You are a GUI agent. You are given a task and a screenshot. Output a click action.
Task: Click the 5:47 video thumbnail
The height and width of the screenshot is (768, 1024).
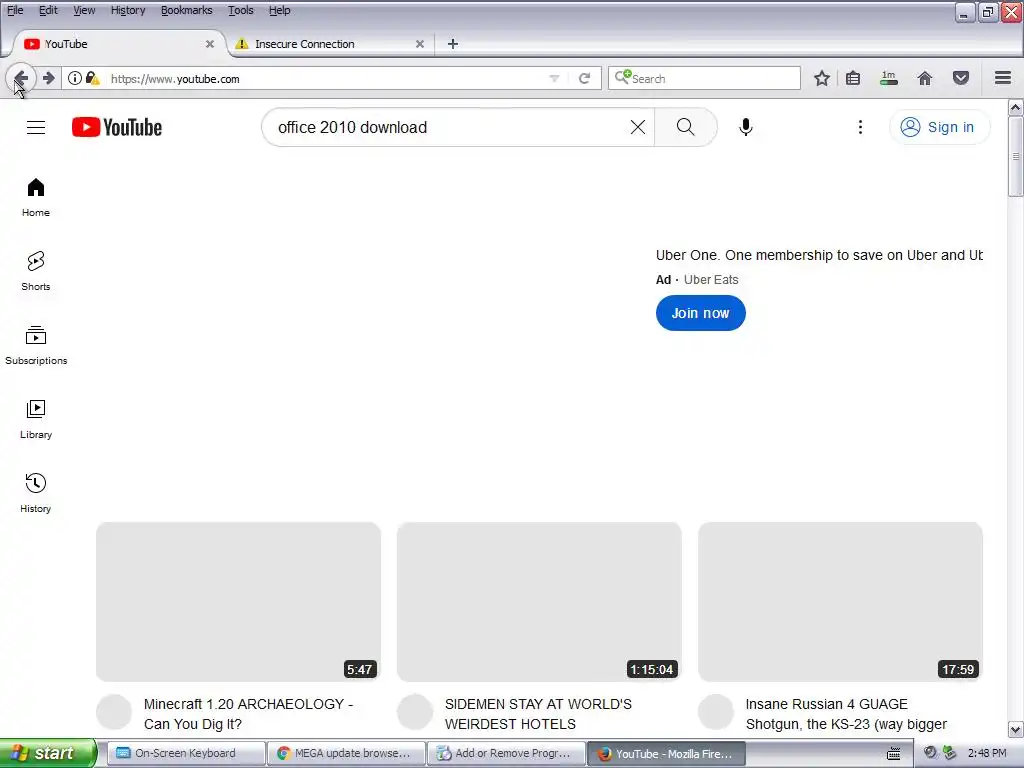pos(238,602)
